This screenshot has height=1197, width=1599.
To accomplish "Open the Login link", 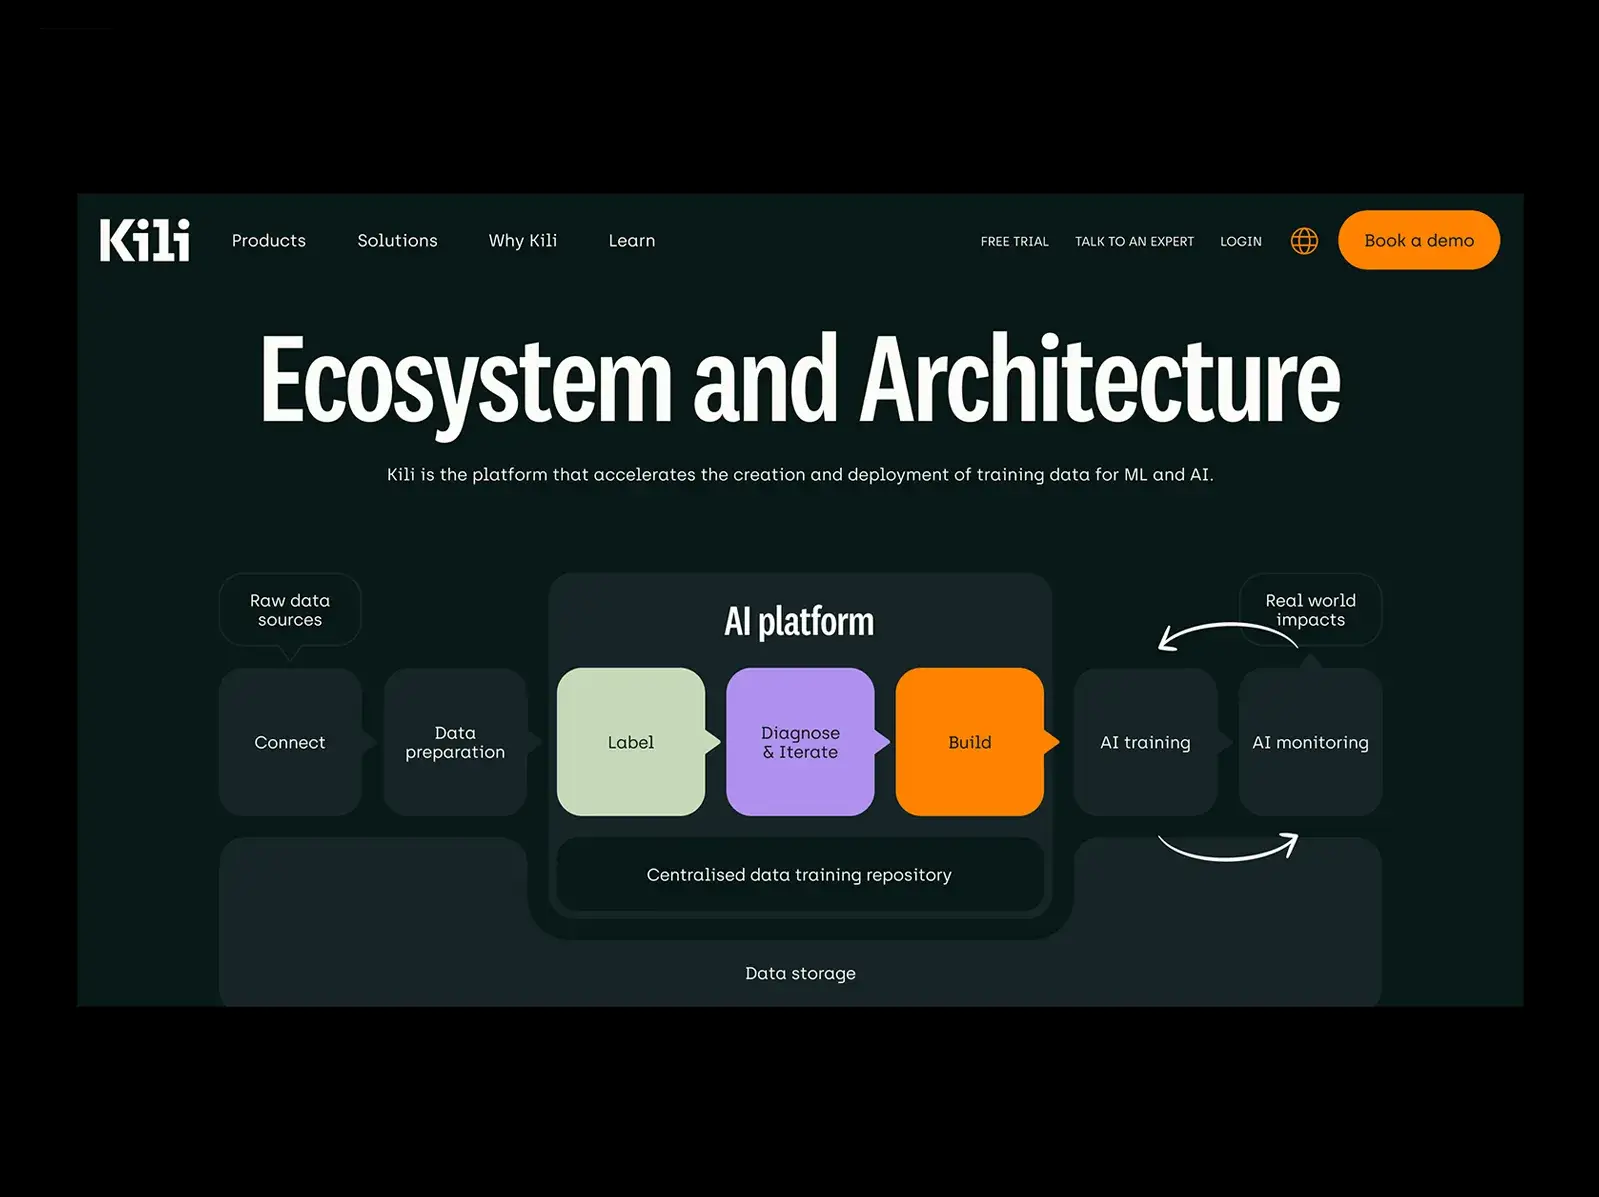I will [1240, 242].
